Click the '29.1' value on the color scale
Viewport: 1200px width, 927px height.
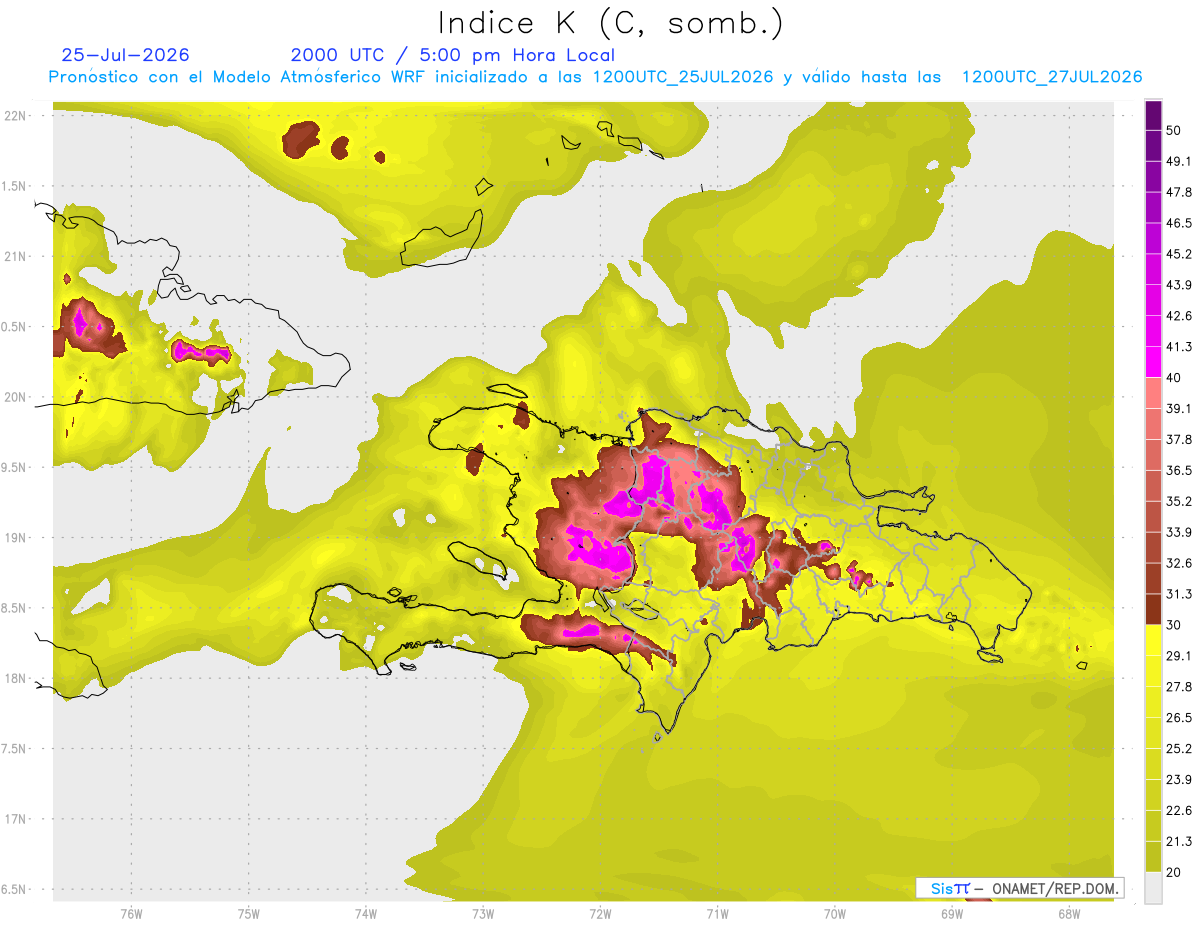[1179, 656]
